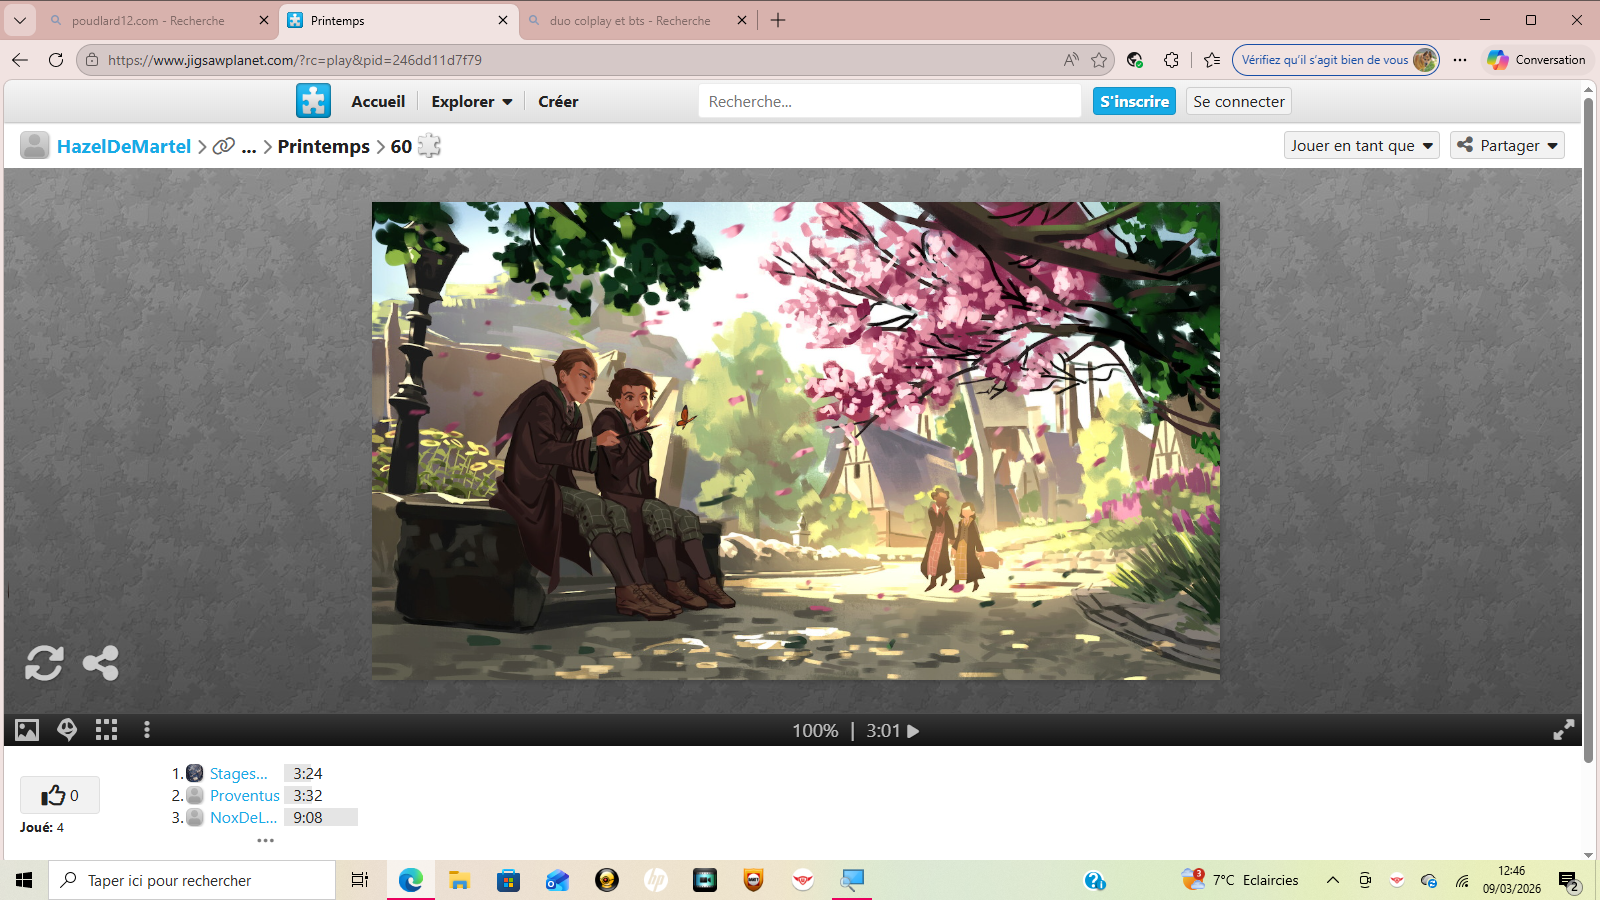Close the Printemps tab
Screen dimensions: 1600x900
pyautogui.click(x=503, y=20)
